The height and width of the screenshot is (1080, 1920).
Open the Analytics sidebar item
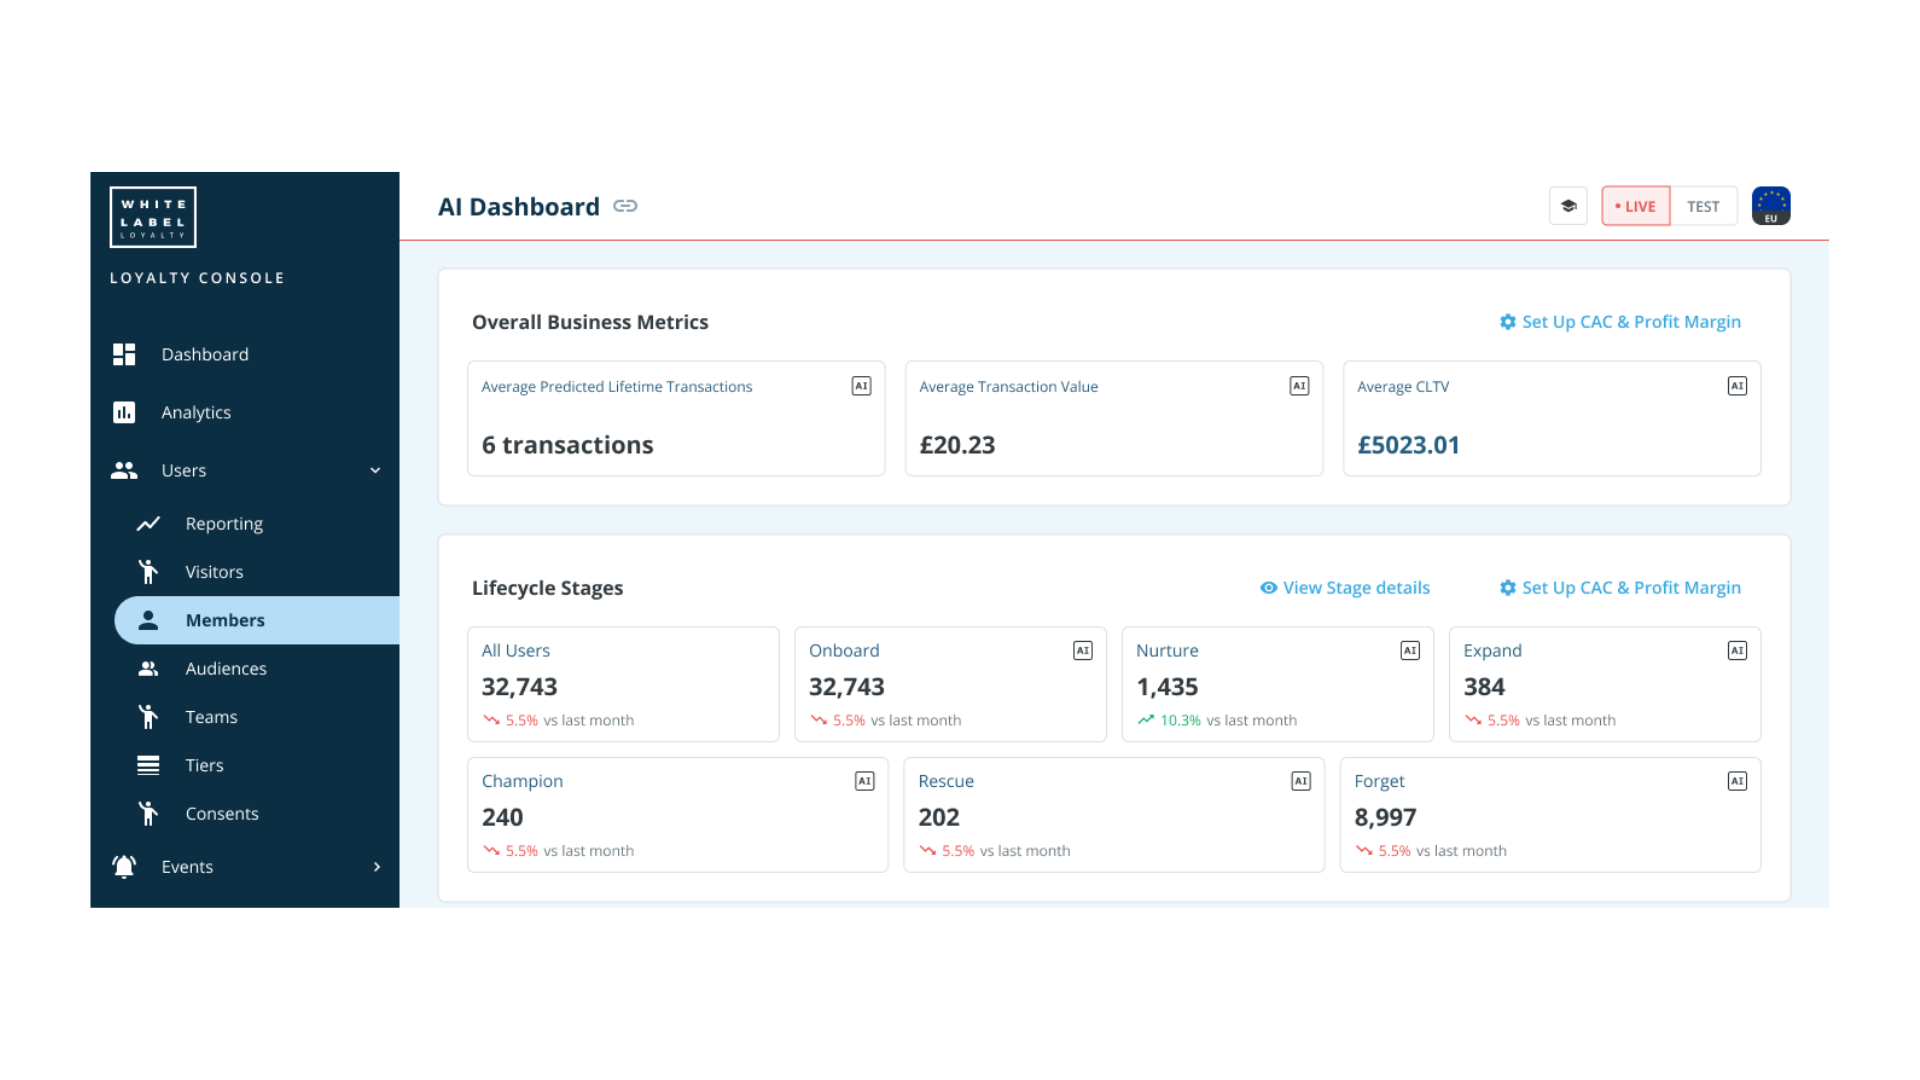[x=196, y=412]
